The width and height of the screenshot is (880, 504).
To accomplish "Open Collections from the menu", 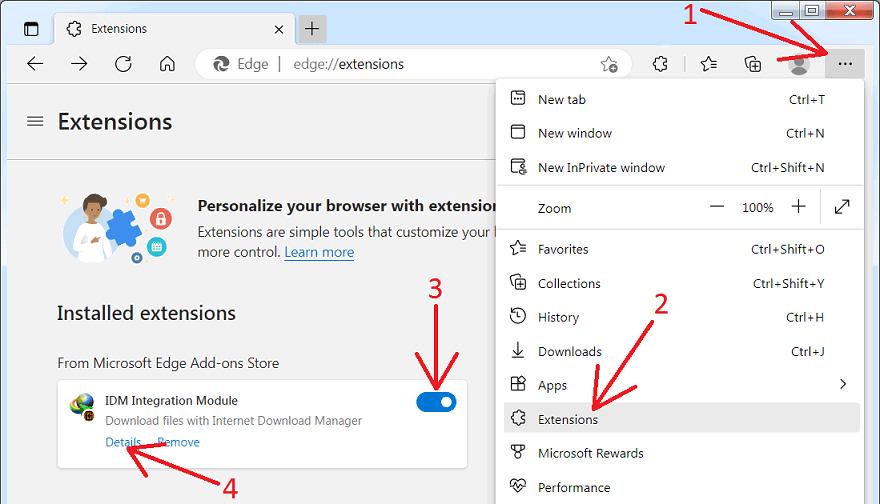I will point(680,283).
